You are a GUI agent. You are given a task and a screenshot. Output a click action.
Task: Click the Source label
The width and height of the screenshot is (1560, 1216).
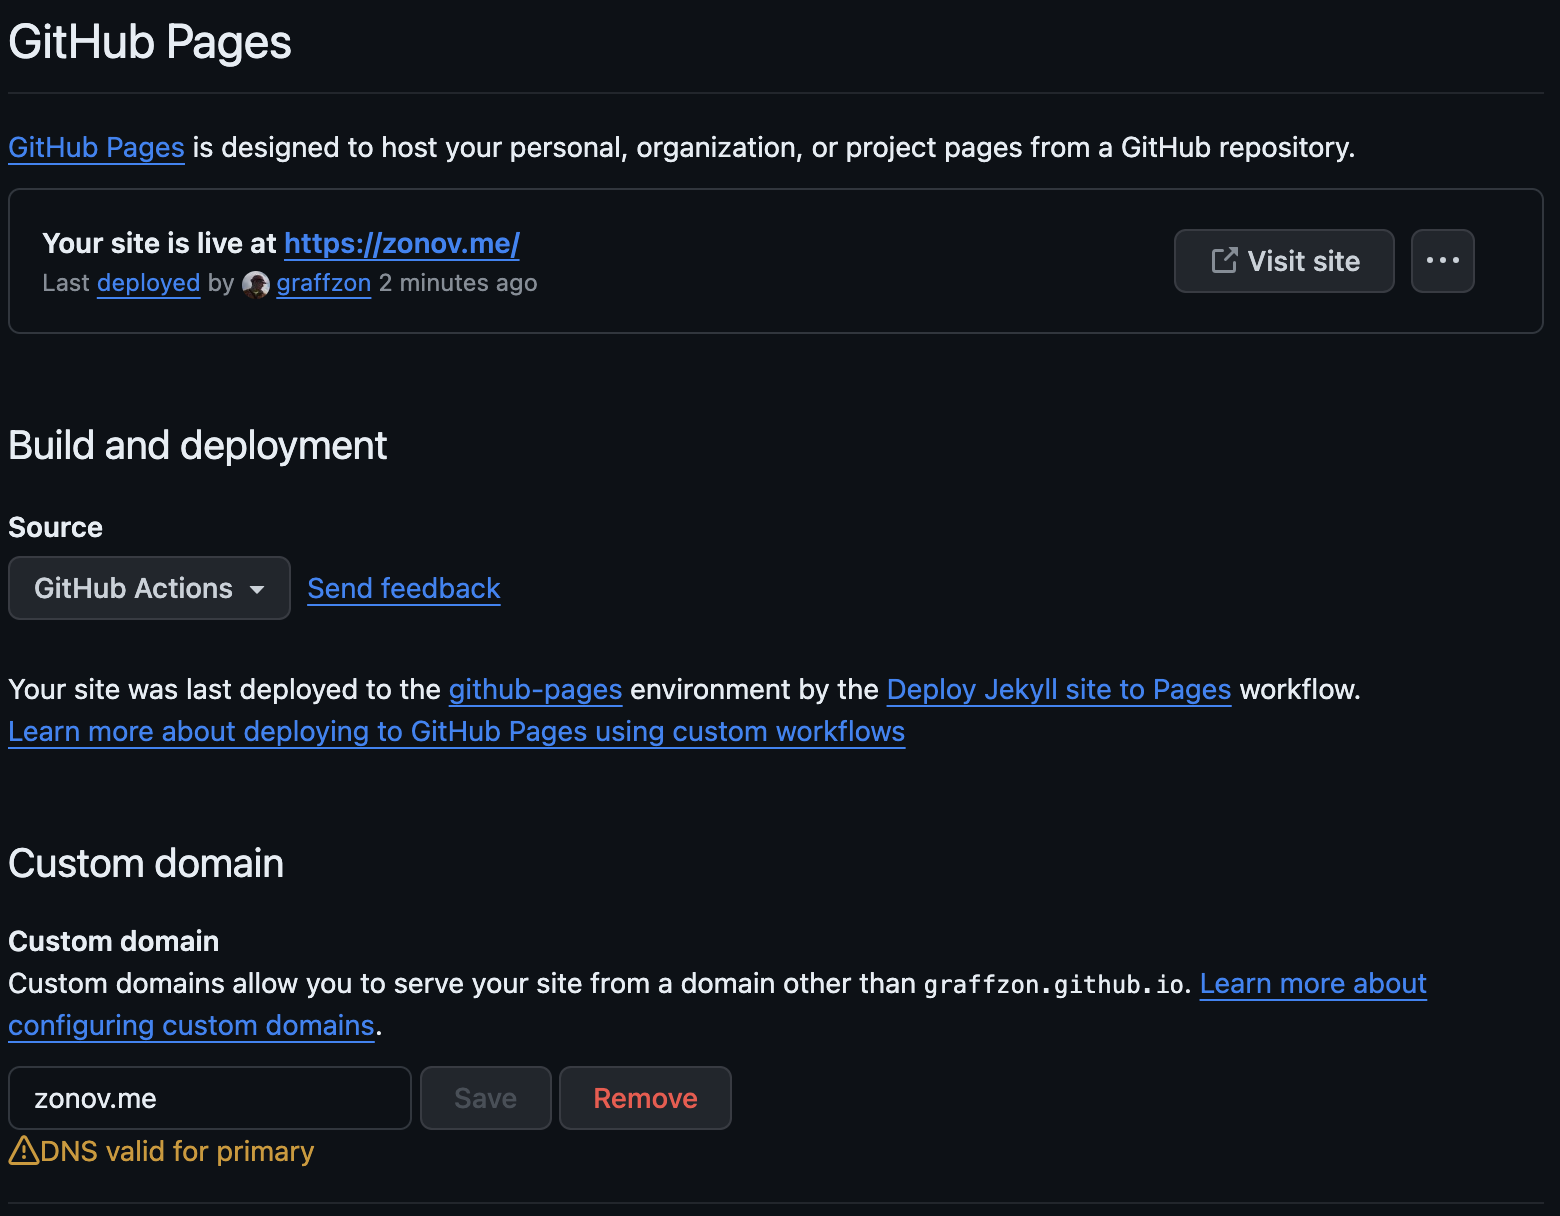56,528
